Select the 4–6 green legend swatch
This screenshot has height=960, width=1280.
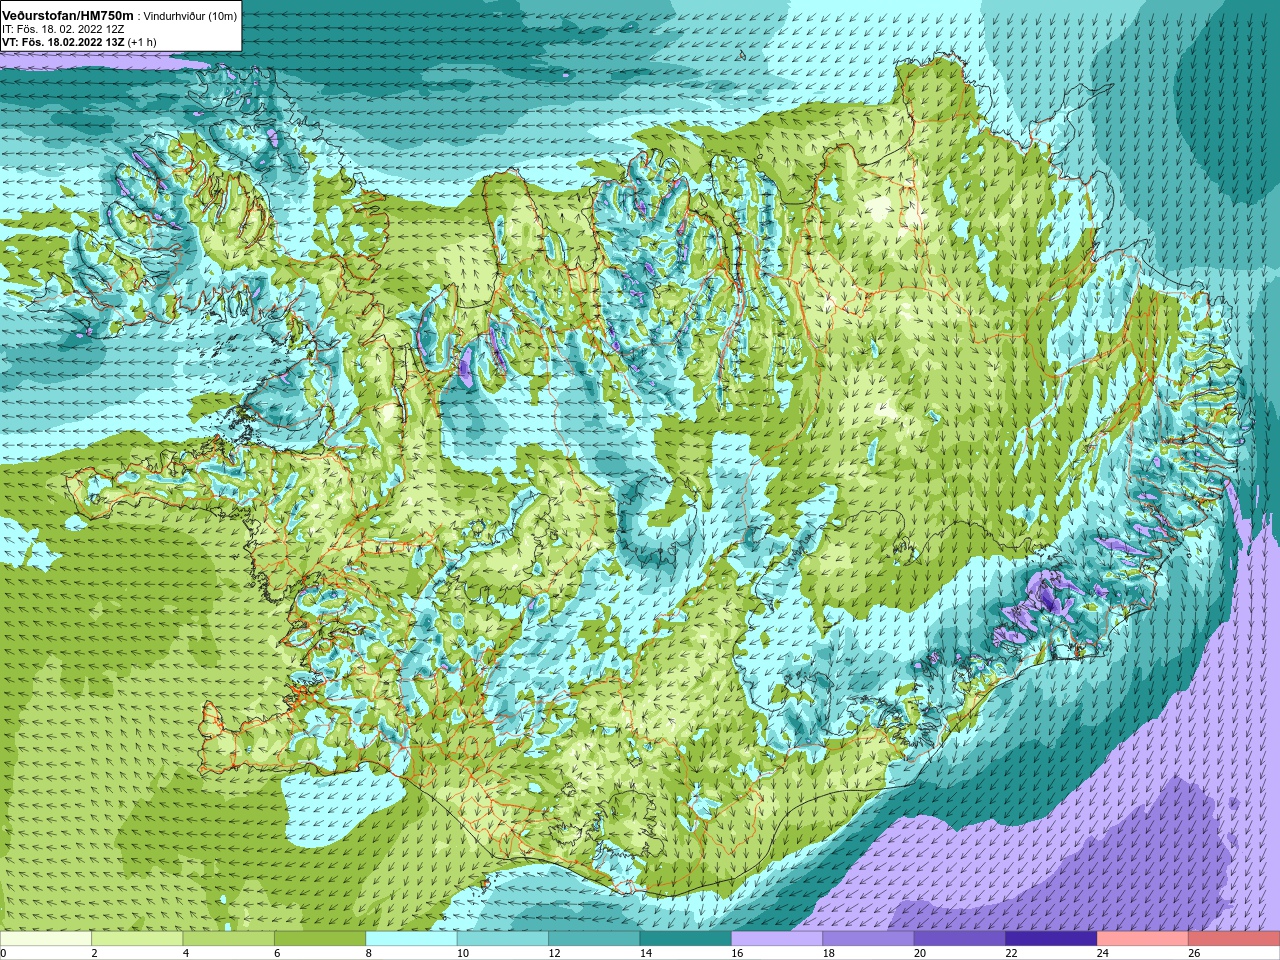[x=229, y=938]
